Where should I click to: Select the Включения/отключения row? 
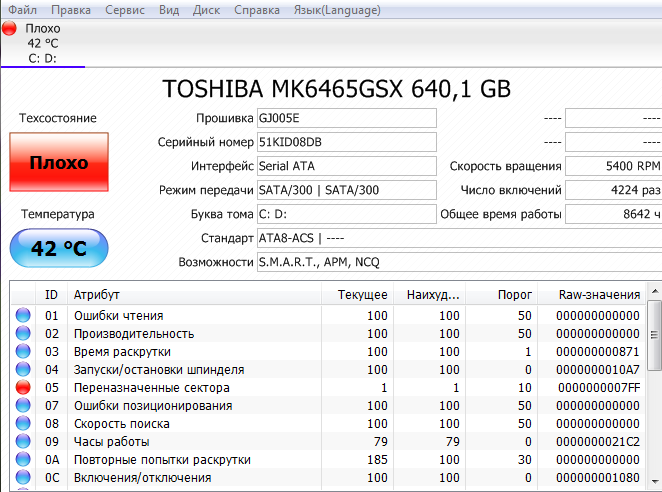(x=328, y=478)
